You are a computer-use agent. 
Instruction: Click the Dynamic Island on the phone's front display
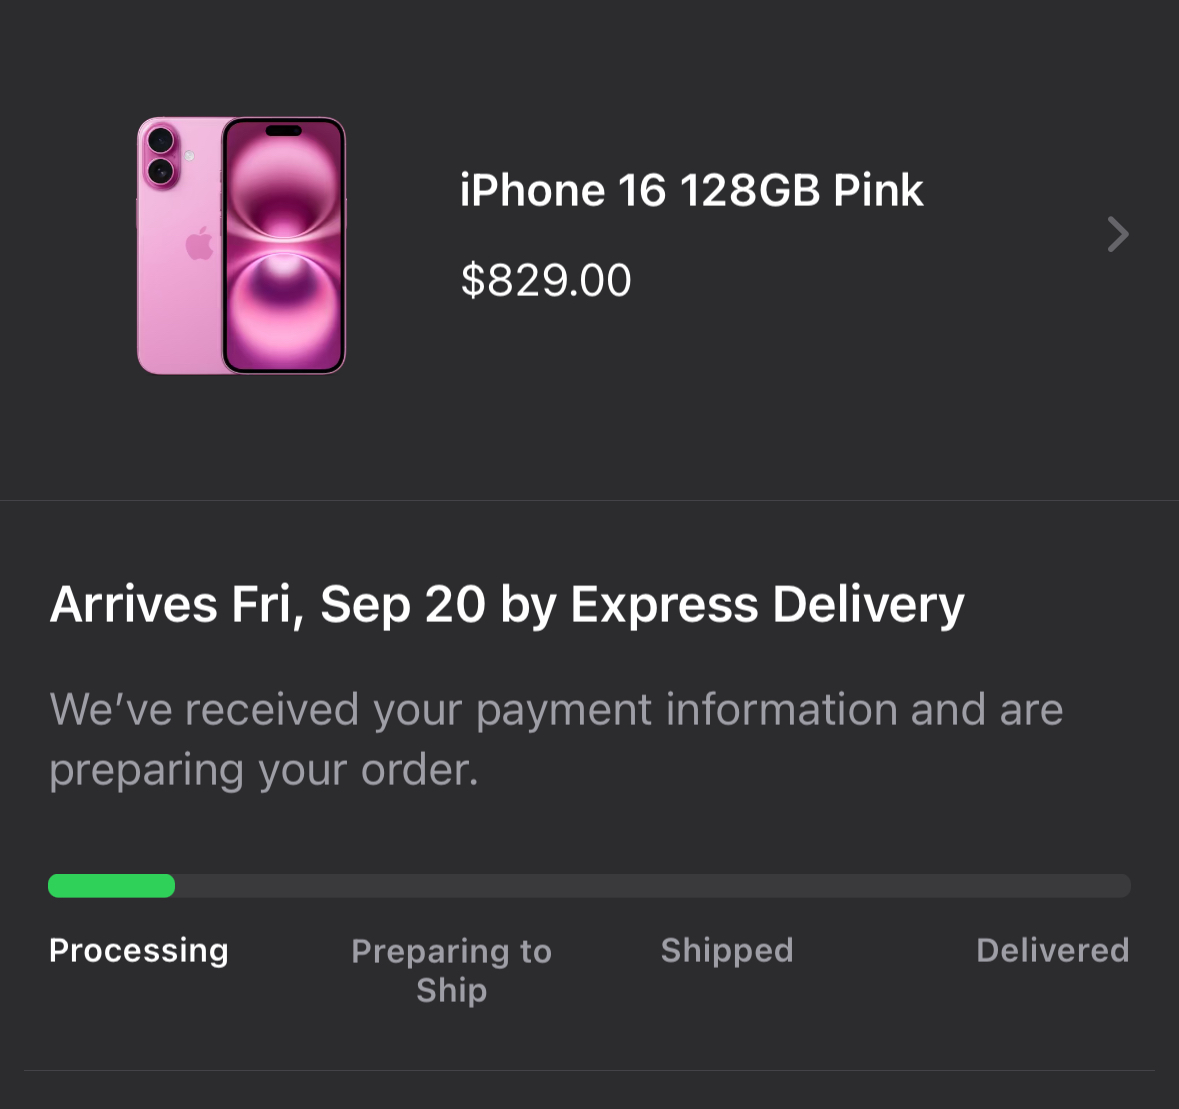click(283, 131)
